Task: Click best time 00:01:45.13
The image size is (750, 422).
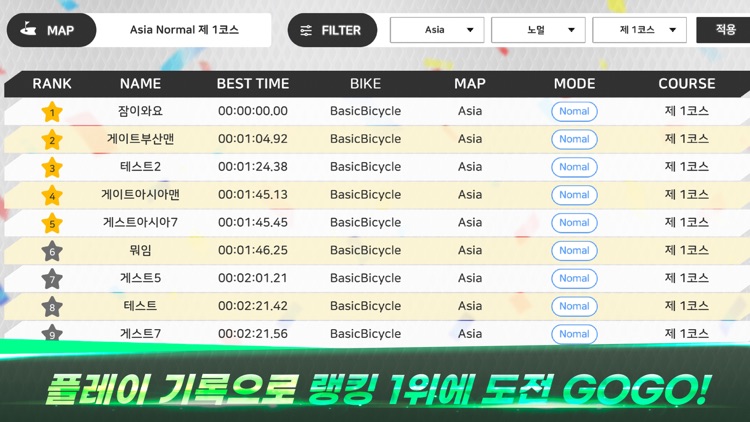Action: 253,194
